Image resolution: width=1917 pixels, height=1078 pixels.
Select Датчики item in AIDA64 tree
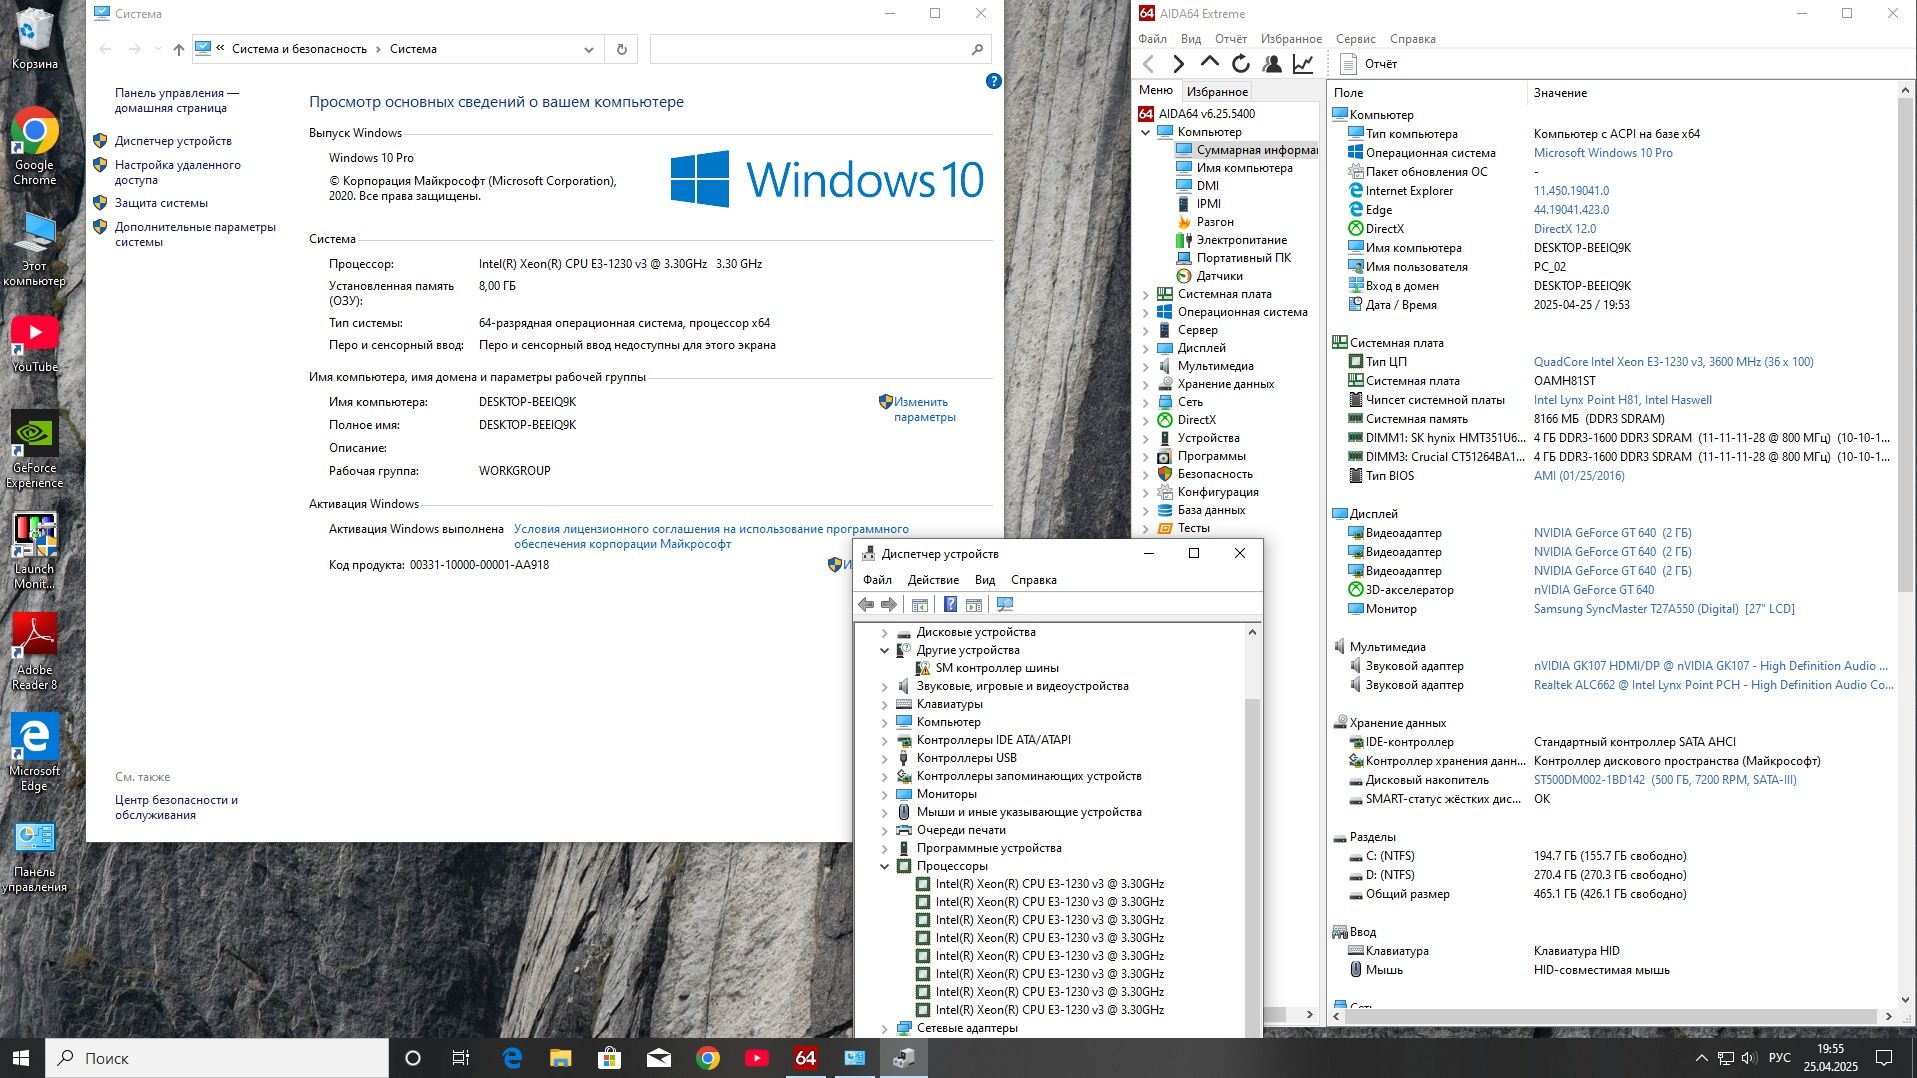(x=1219, y=276)
